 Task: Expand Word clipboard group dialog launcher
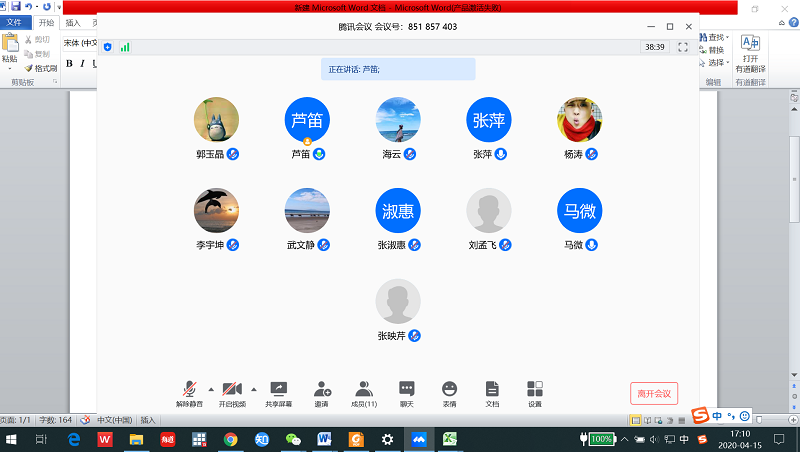(x=55, y=82)
